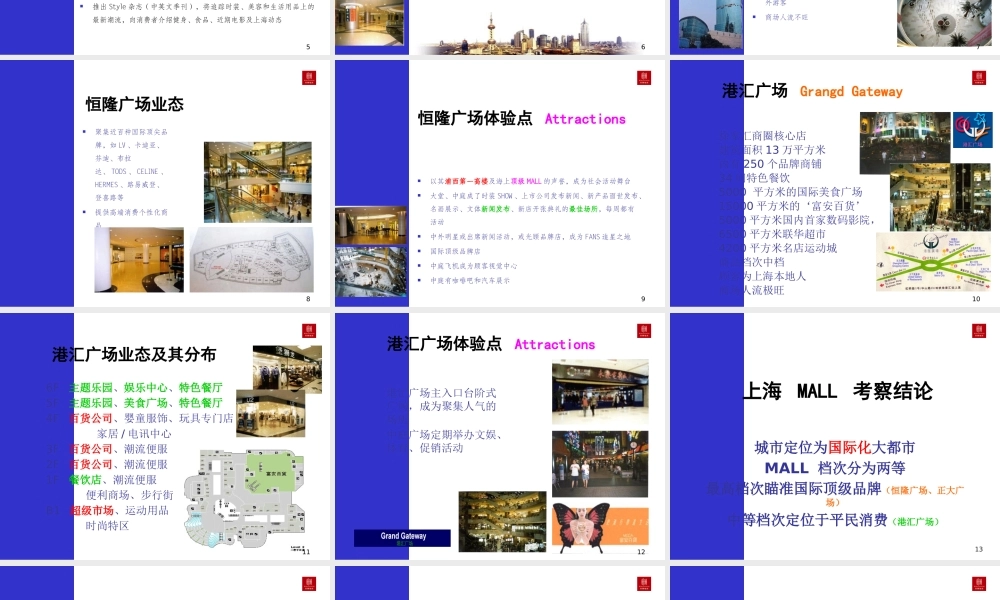Click the mall interior photo on slide 10
Viewport: 1000px width, 600px height.
click(x=939, y=197)
